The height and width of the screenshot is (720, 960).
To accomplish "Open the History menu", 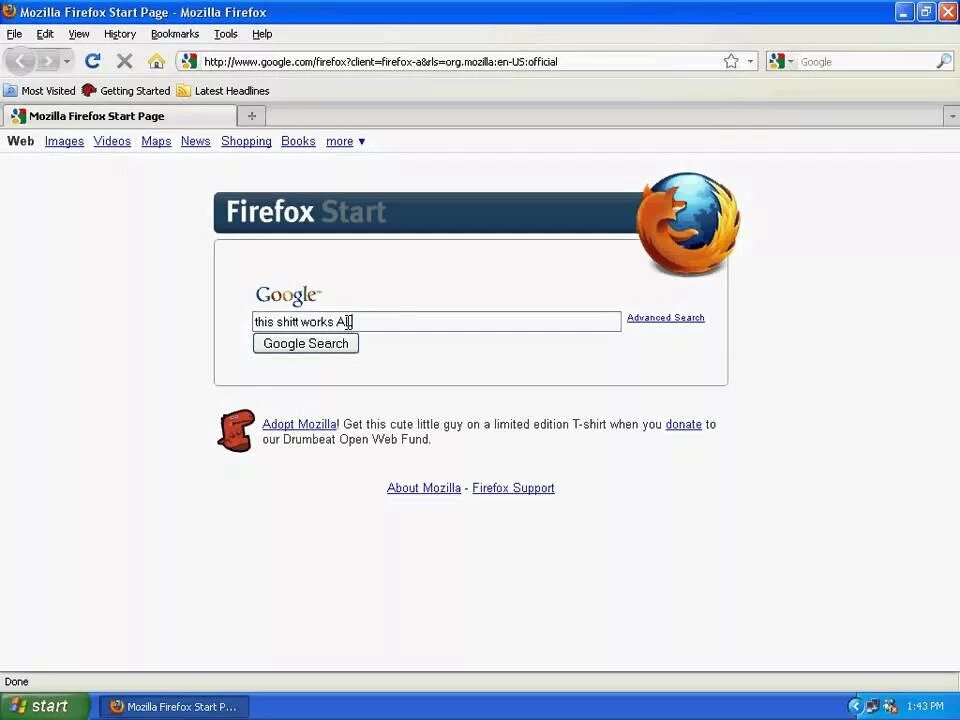I will coord(120,34).
